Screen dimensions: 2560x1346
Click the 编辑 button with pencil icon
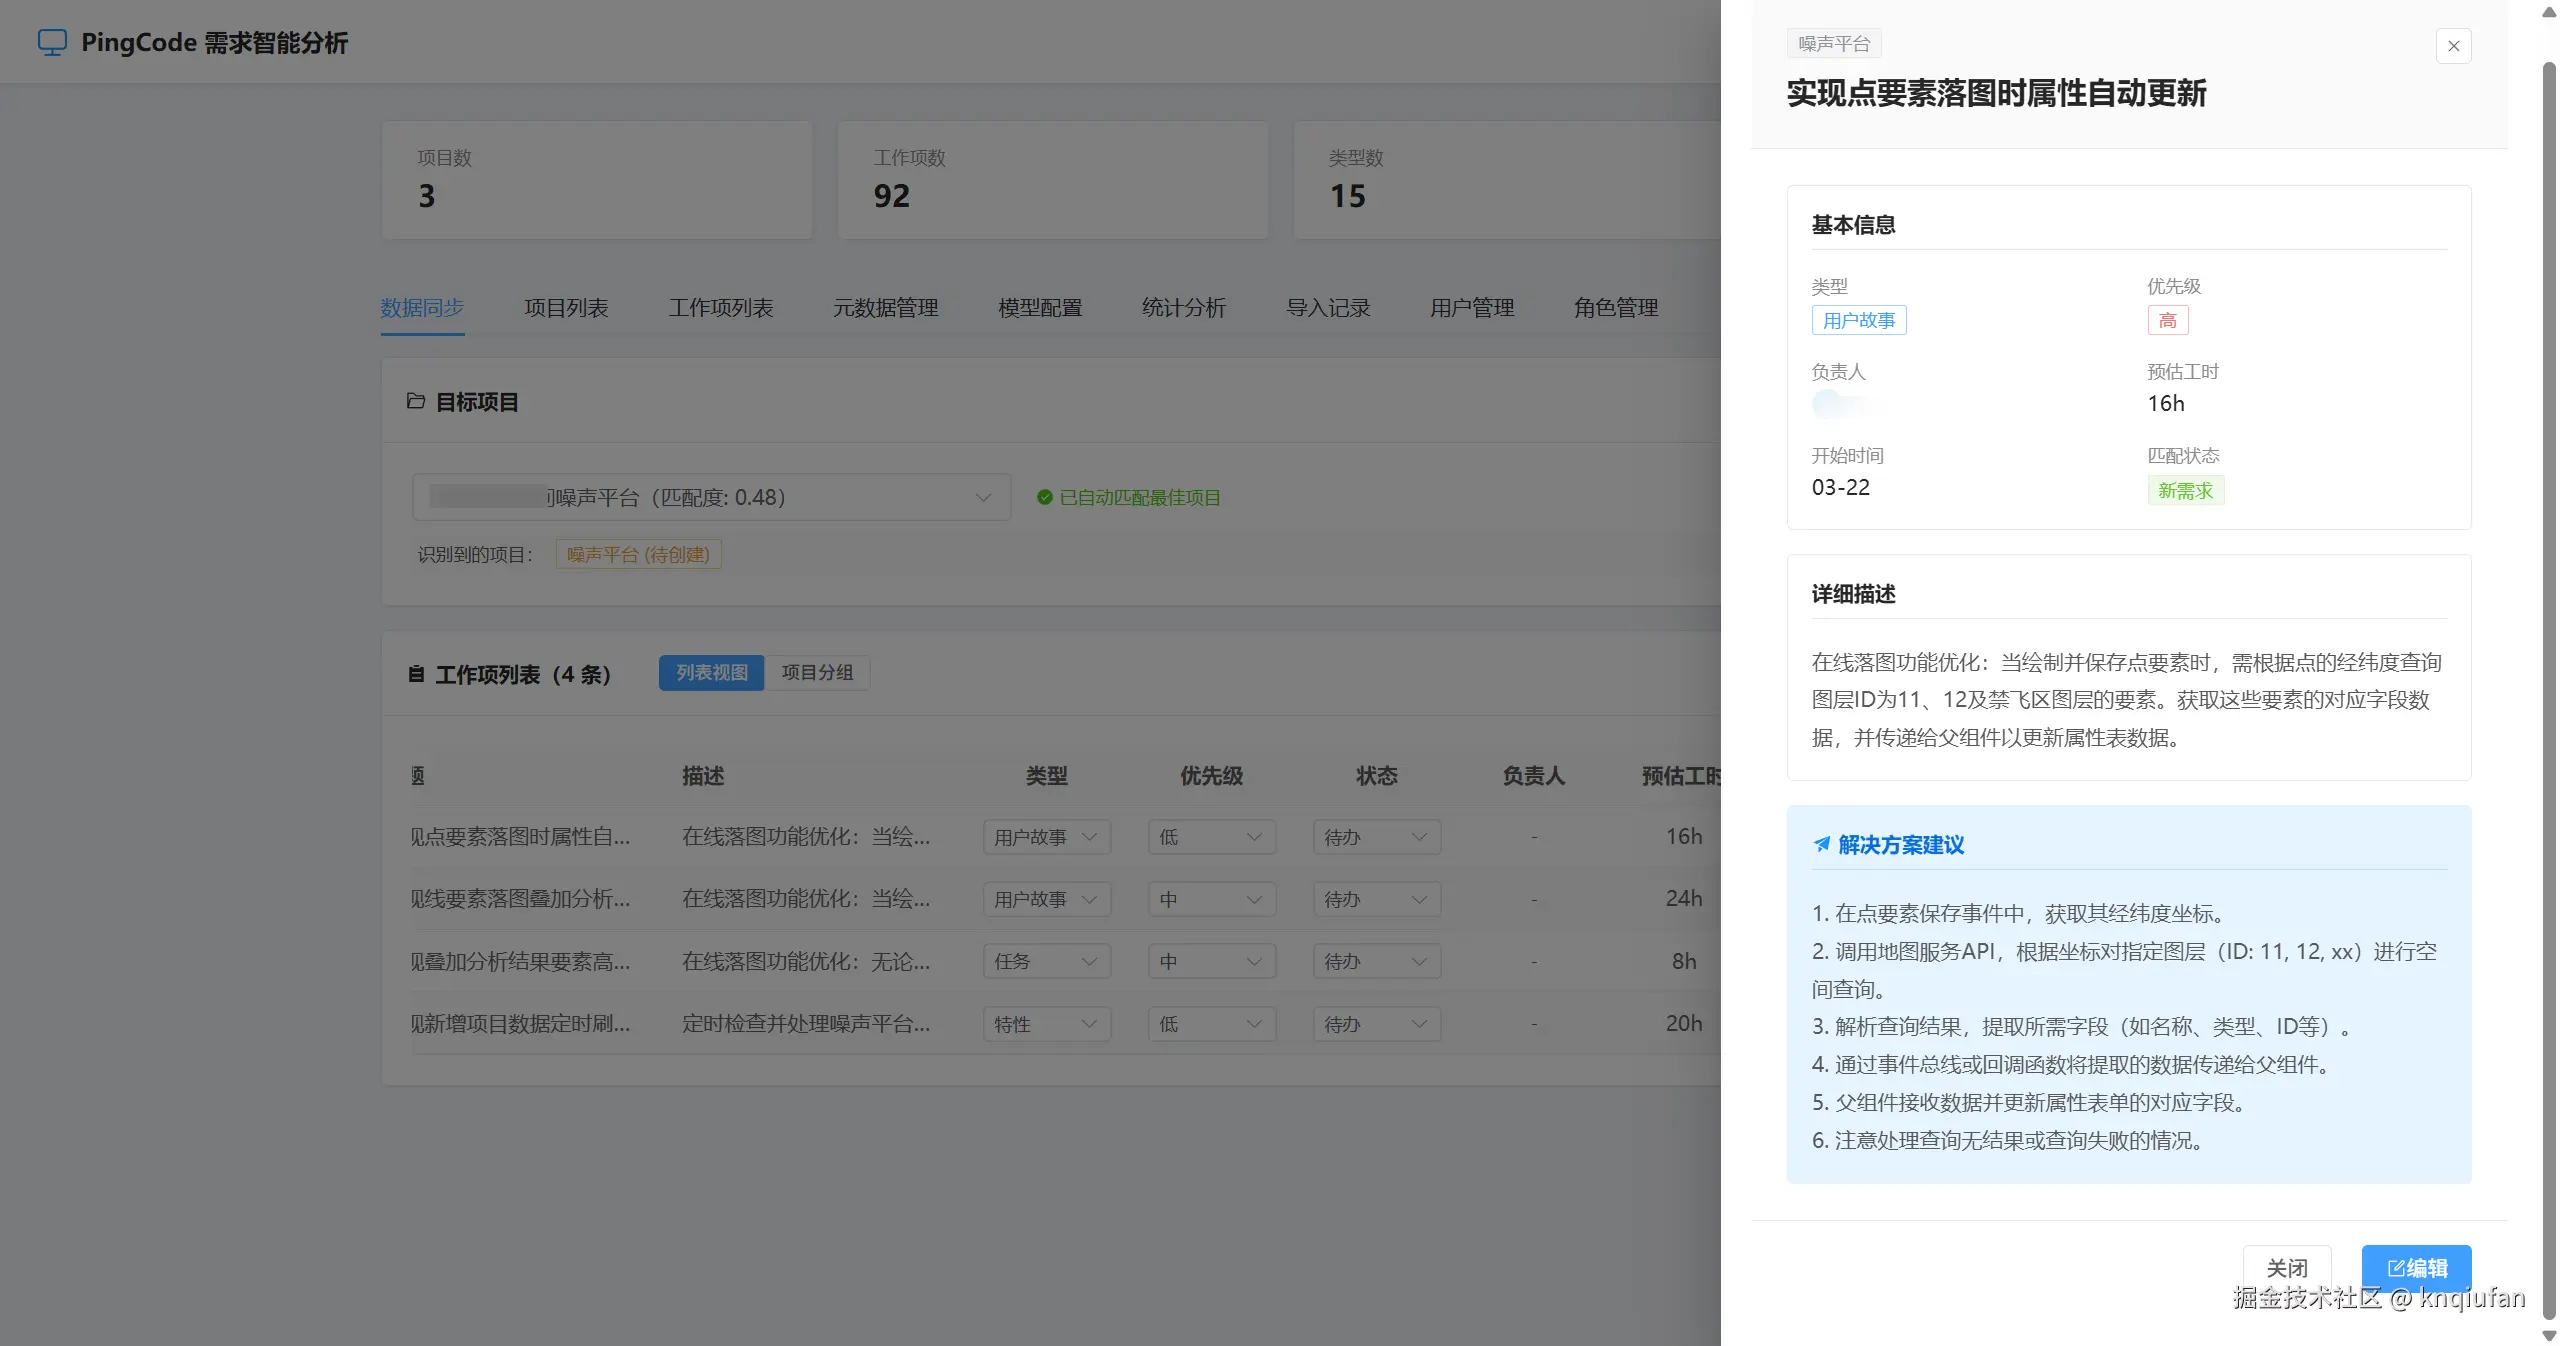(2416, 1267)
